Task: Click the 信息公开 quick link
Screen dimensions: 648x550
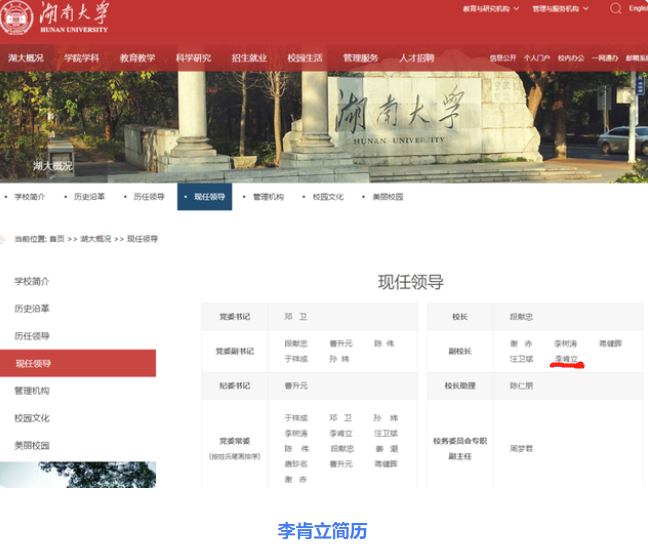Action: coord(503,58)
